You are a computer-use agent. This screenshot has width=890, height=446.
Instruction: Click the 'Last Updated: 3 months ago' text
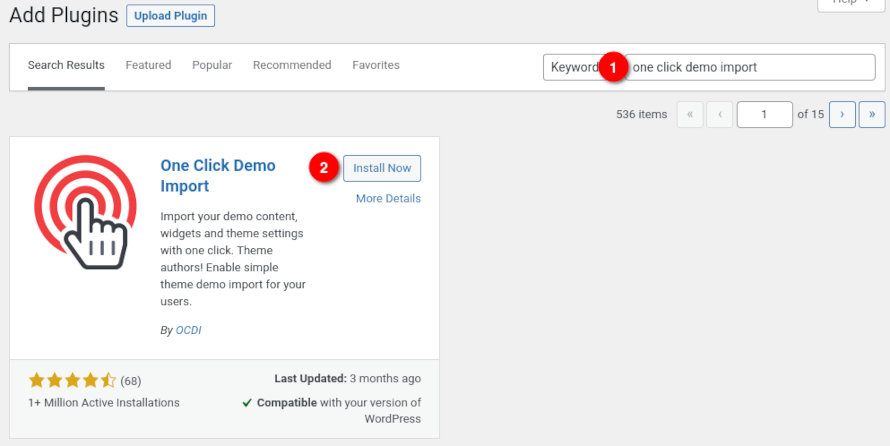(x=348, y=378)
